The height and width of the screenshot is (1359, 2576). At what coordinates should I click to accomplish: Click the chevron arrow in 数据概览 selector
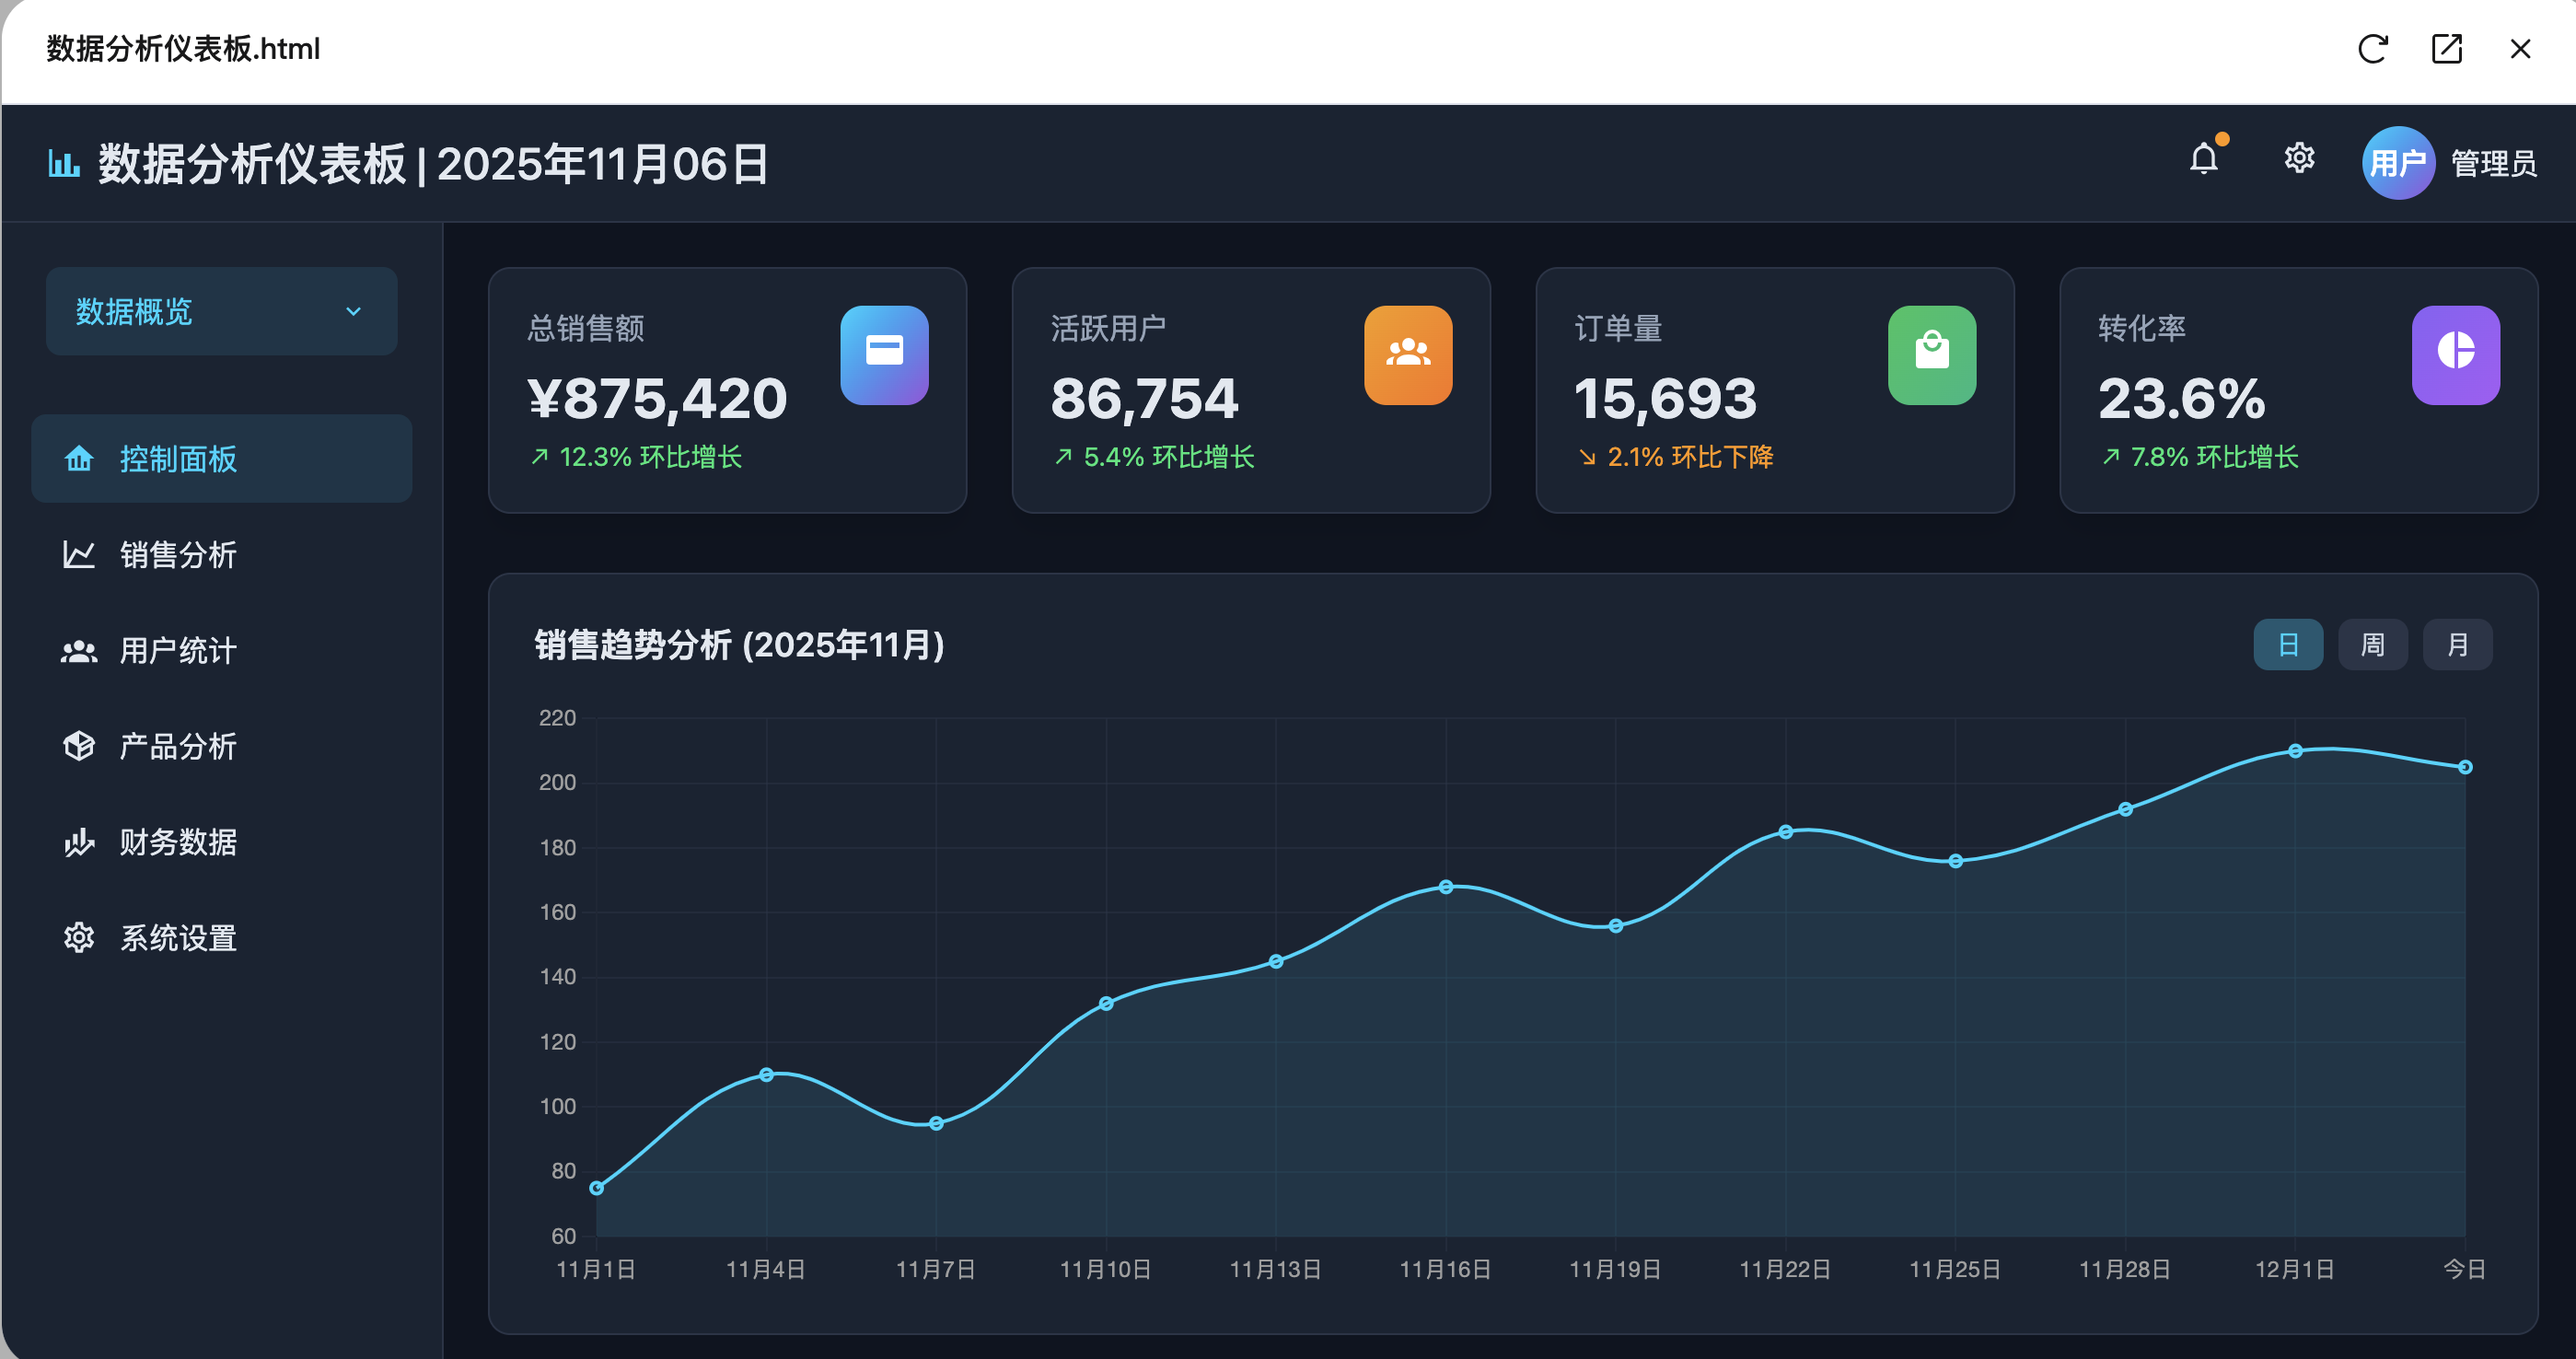pyautogui.click(x=353, y=312)
